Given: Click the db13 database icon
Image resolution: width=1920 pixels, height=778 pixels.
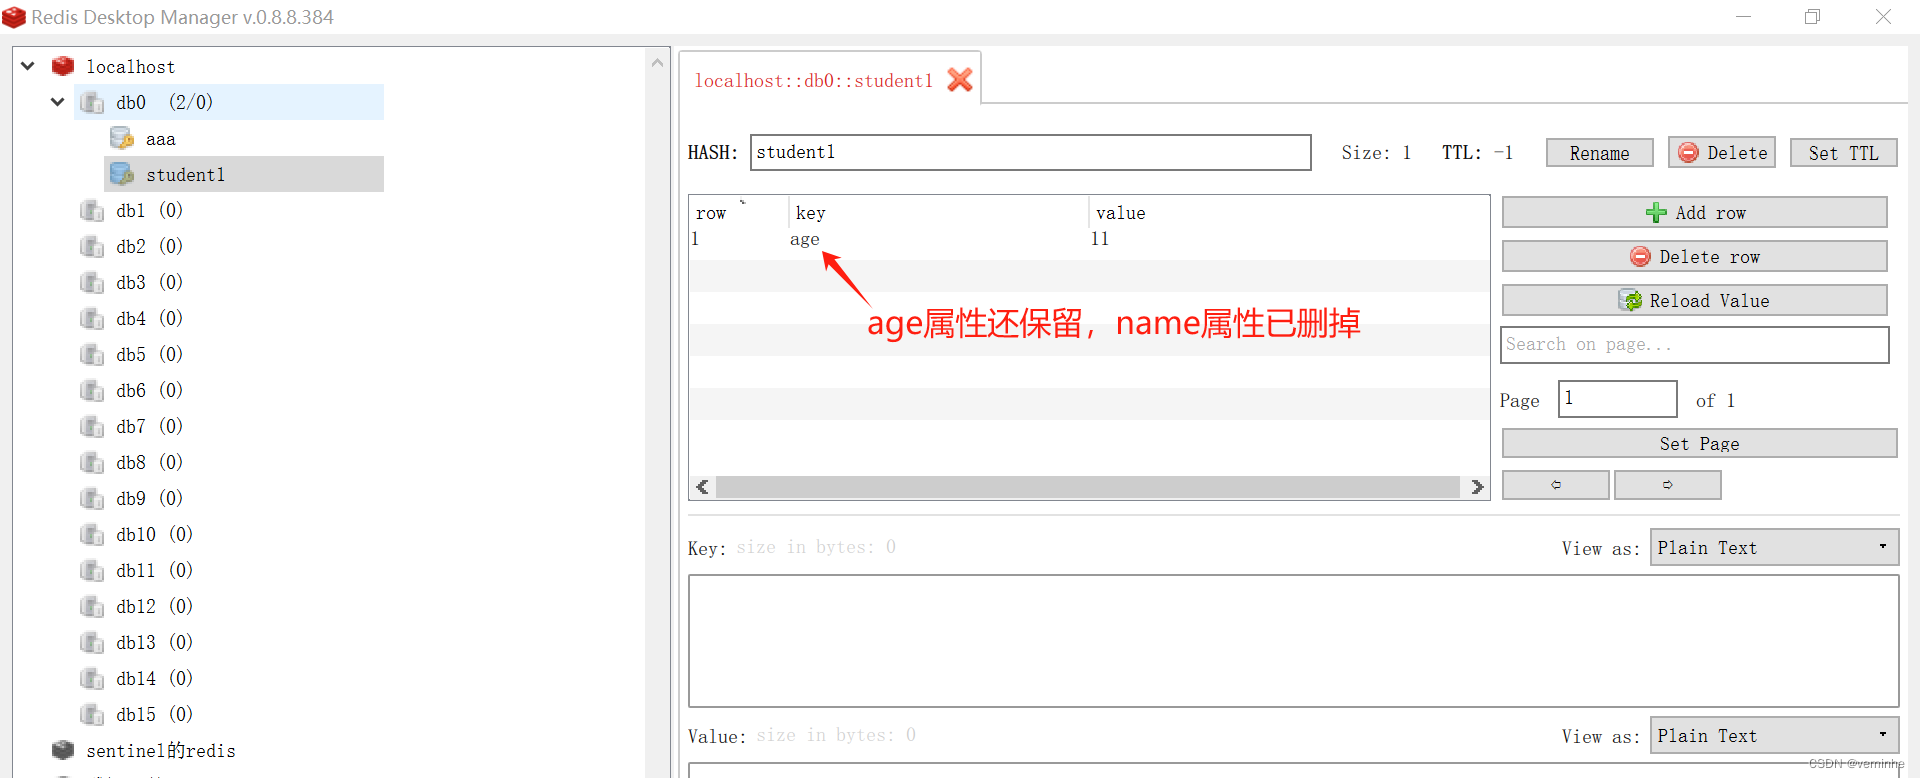Looking at the screenshot, I should tap(92, 642).
